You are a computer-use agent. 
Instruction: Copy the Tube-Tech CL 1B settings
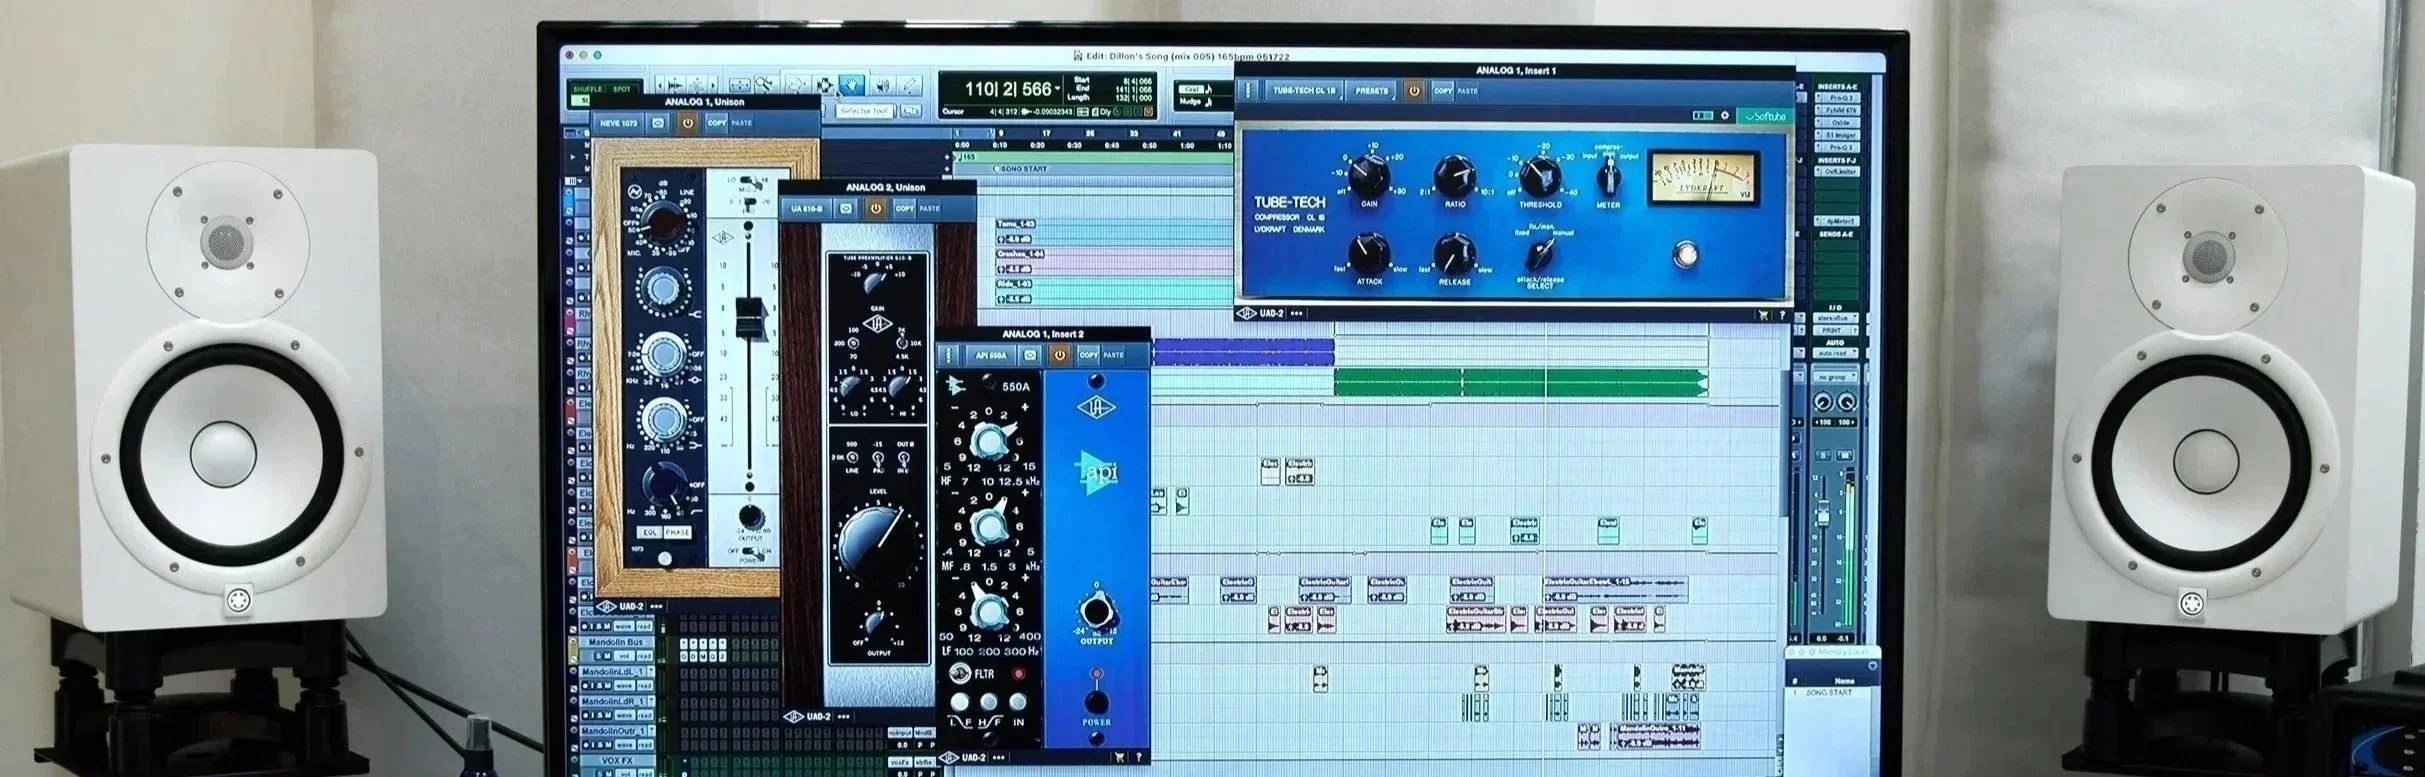1443,90
